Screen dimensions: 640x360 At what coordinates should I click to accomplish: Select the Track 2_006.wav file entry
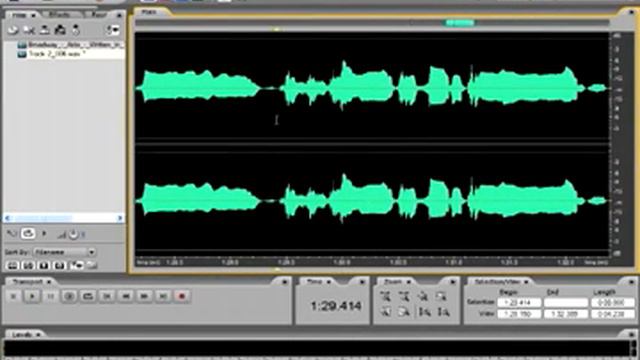click(x=70, y=53)
